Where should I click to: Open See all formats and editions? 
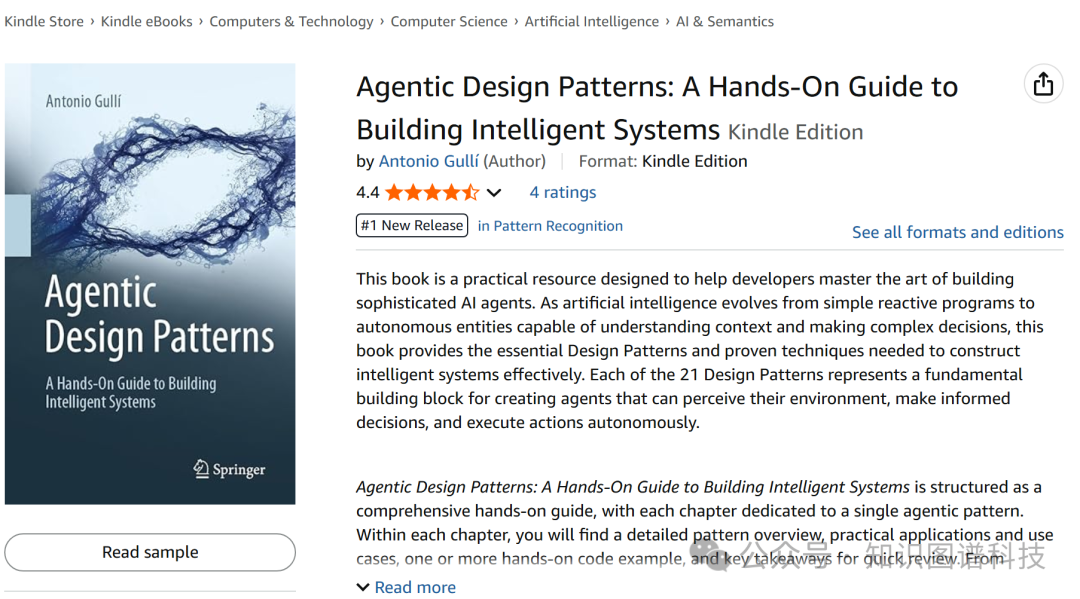[x=957, y=232]
